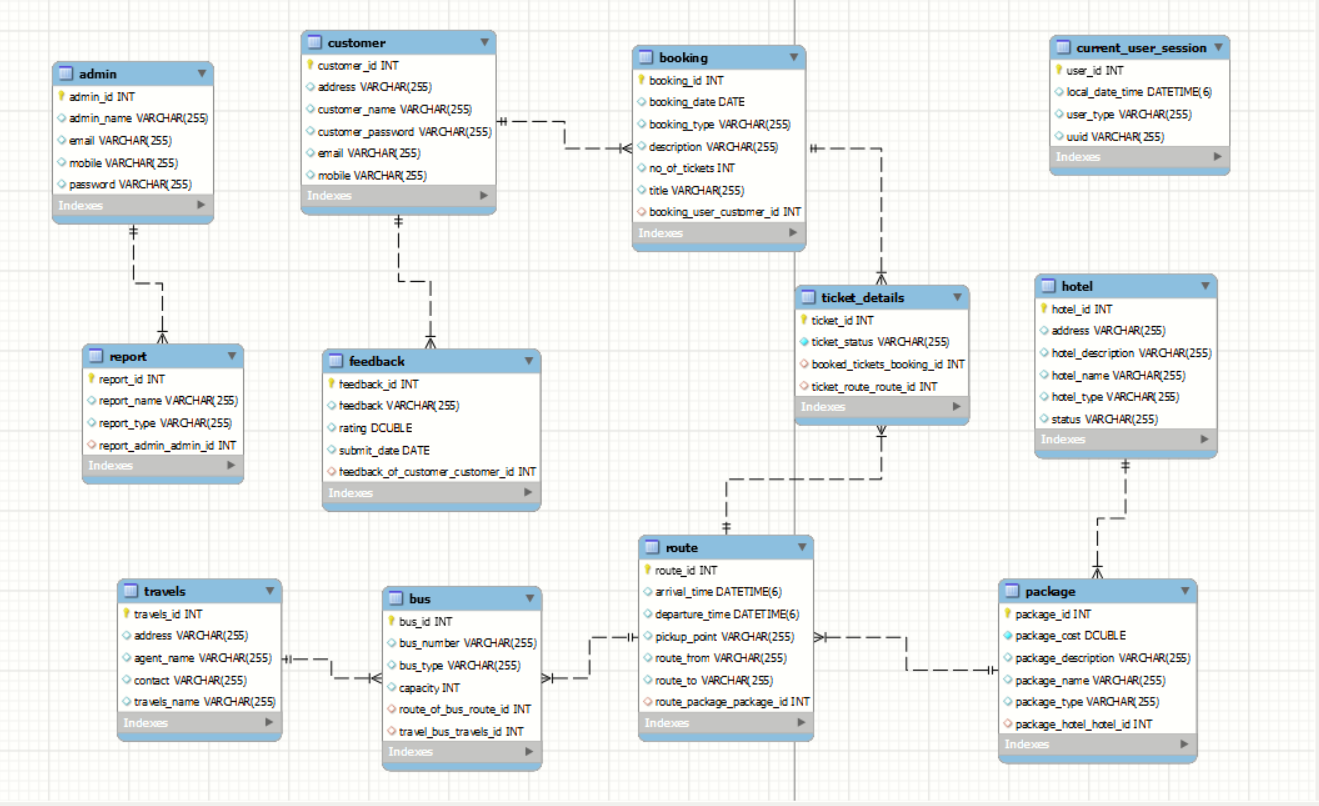Screen dimensions: 1319x806
Task: Select departure_time DATETIME(6) column in route
Action: pyautogui.click(x=726, y=614)
